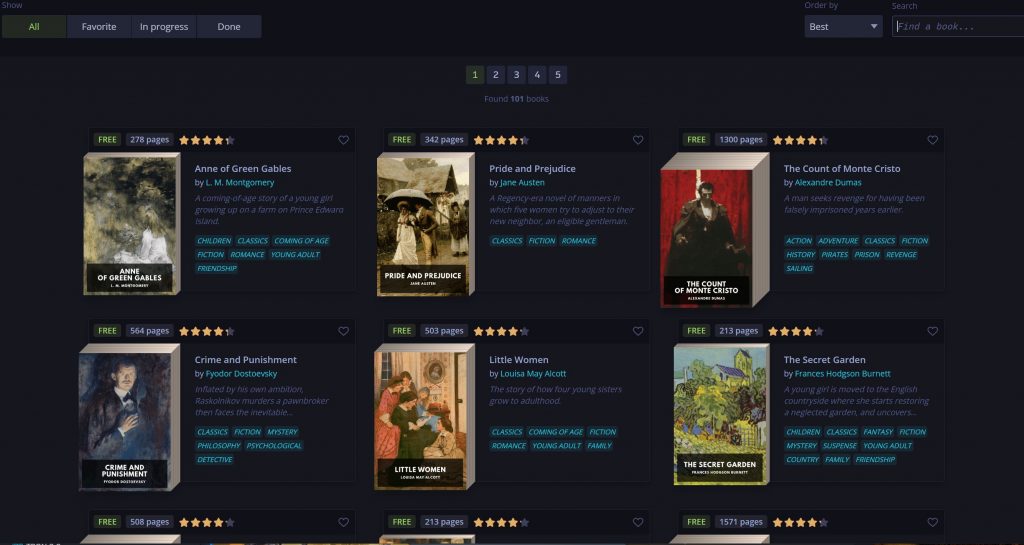Screen dimensions: 1024x545
Task: Go to page 2
Action: pos(496,74)
